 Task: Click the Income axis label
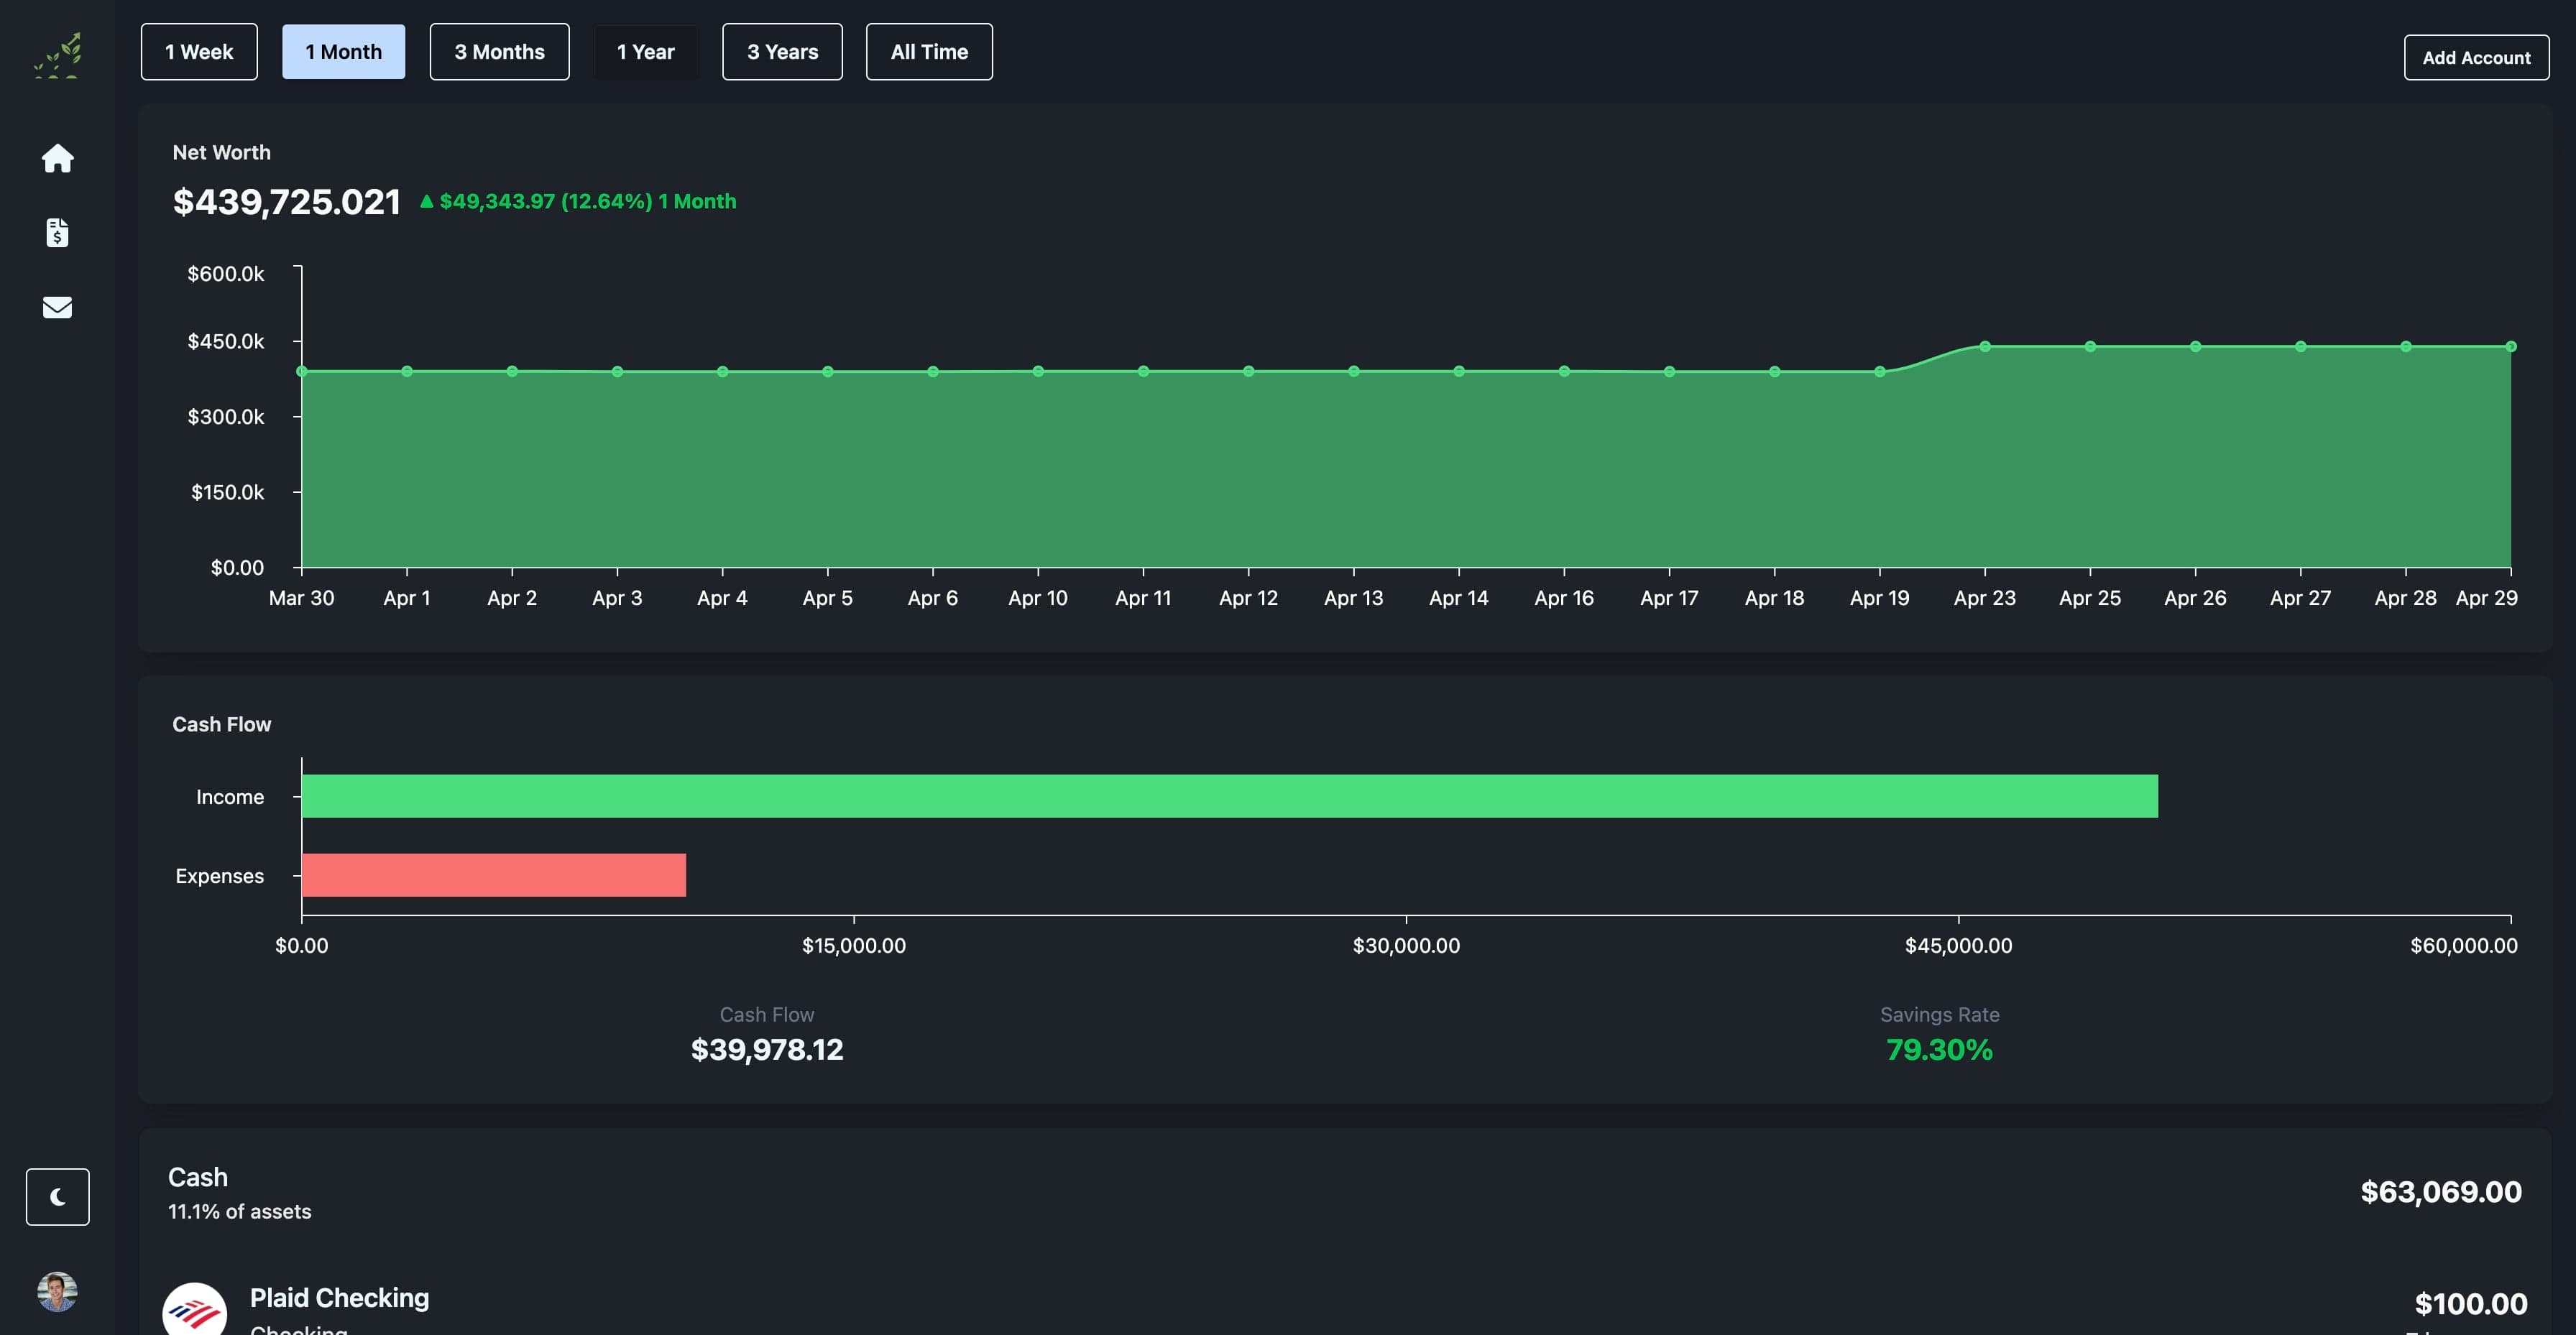pyautogui.click(x=230, y=796)
